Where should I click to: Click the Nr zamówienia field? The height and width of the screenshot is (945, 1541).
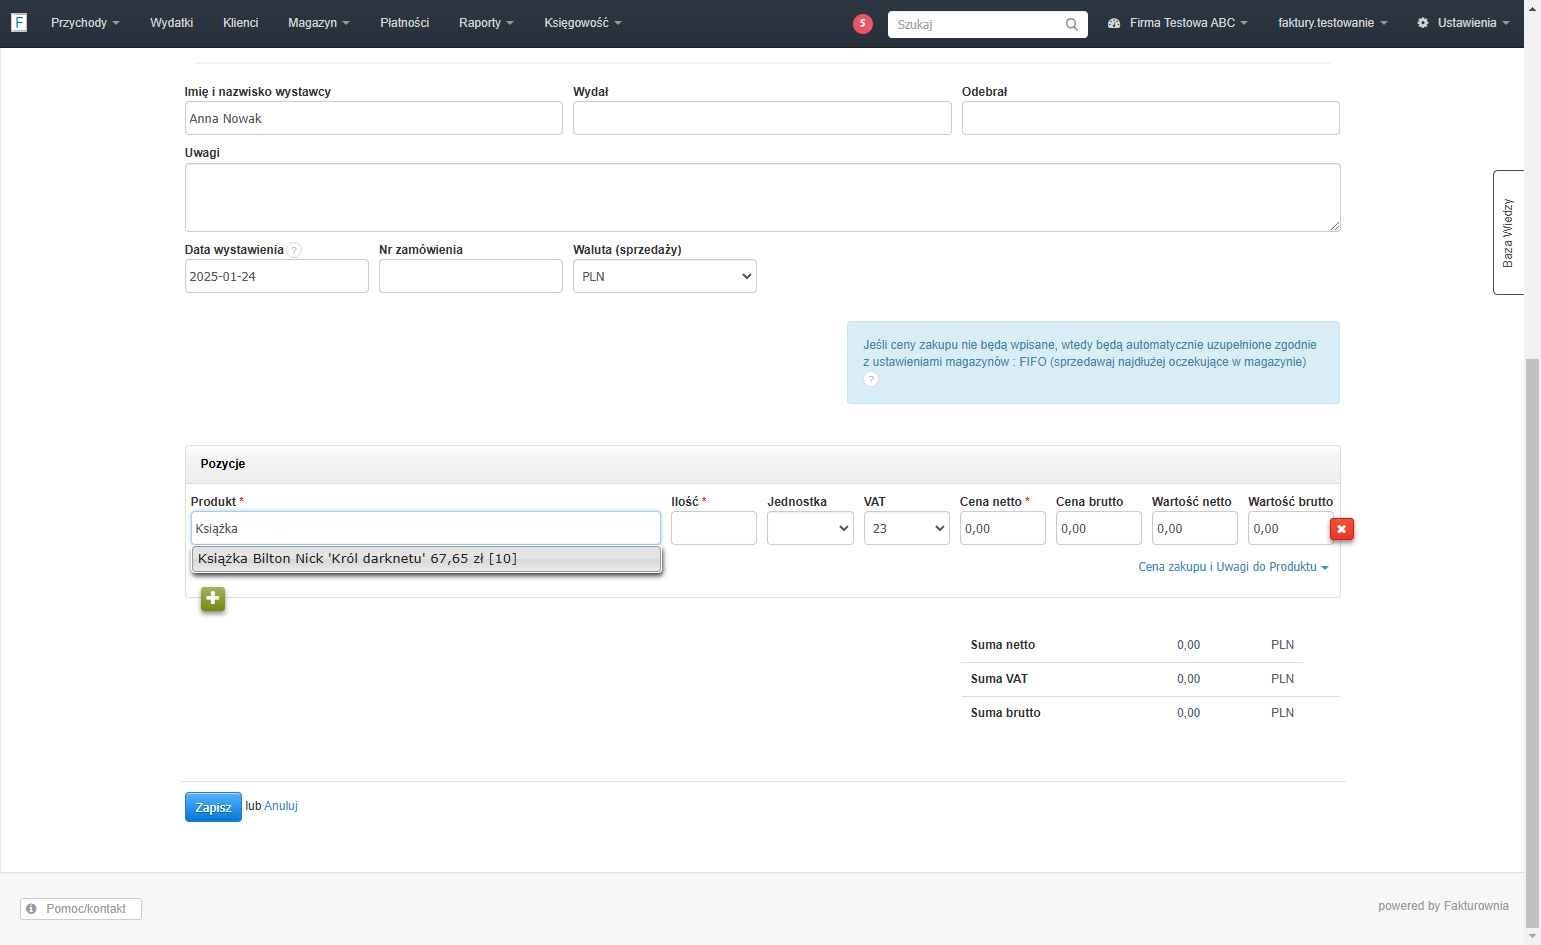471,276
